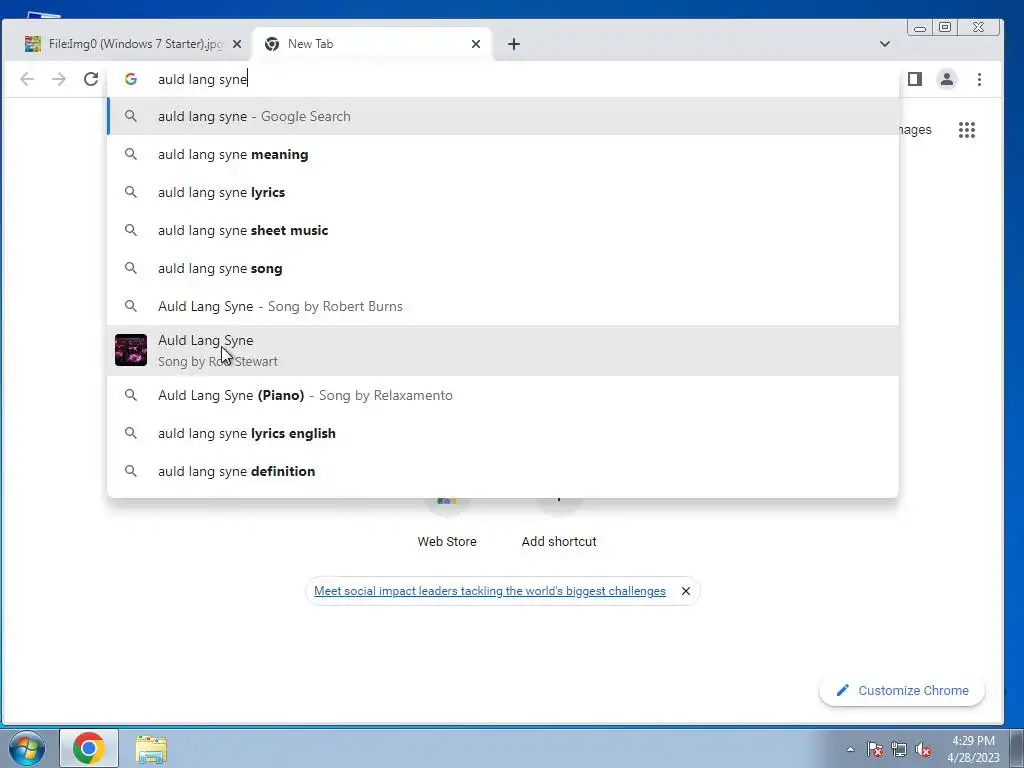1024x768 pixels.
Task: Open 'Meet social impact leaders' link
Action: coord(490,591)
